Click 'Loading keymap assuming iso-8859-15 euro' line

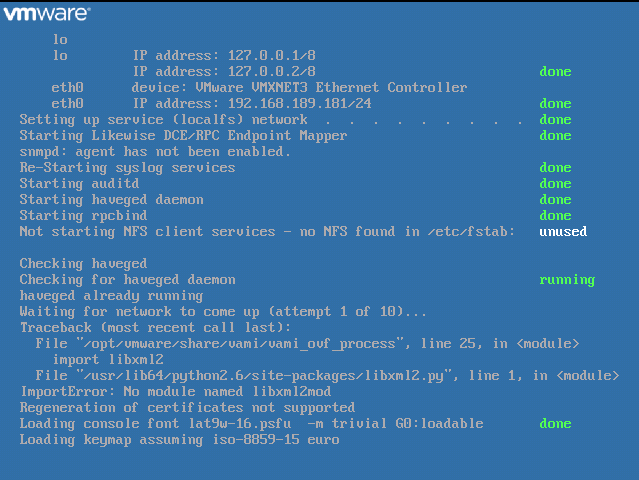pyautogui.click(x=179, y=440)
